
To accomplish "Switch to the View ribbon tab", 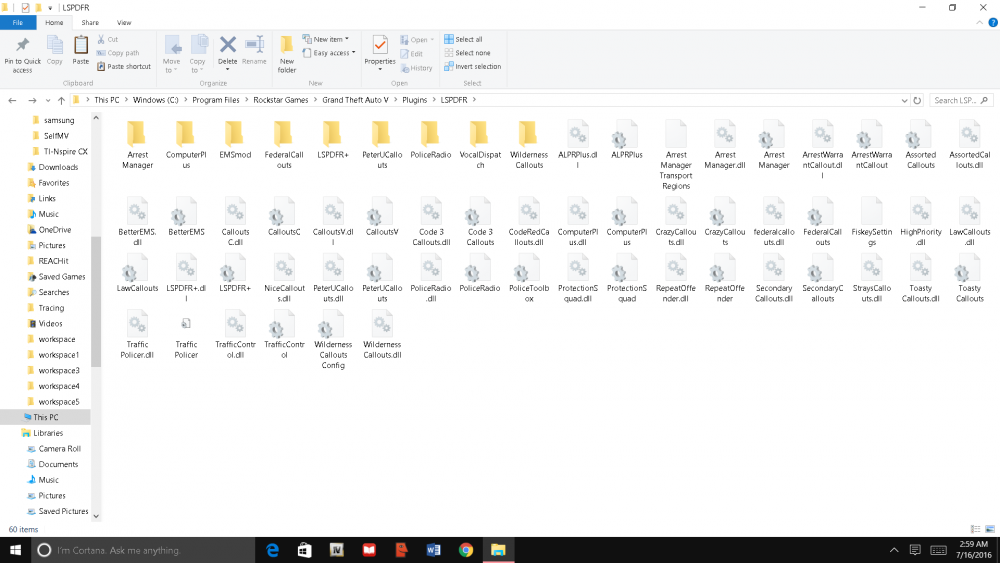I will [124, 22].
